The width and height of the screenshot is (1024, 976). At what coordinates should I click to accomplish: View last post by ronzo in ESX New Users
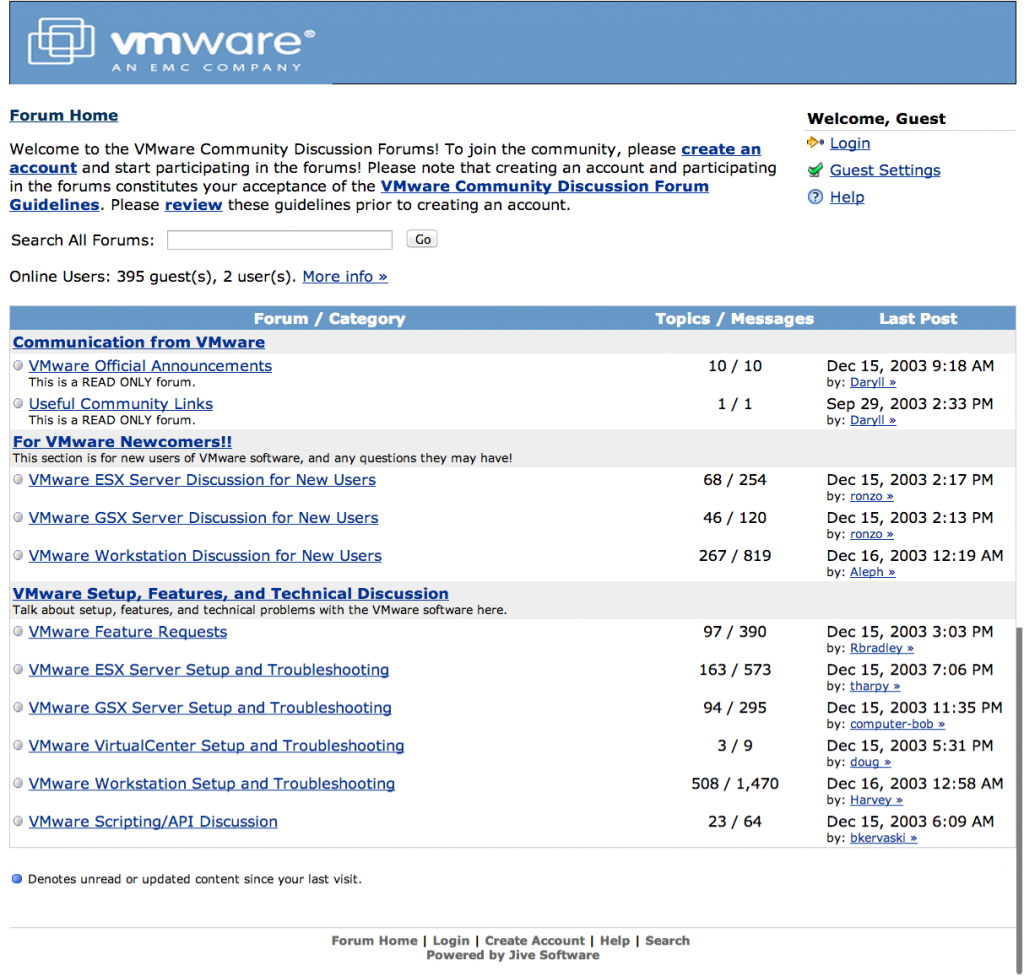(871, 496)
